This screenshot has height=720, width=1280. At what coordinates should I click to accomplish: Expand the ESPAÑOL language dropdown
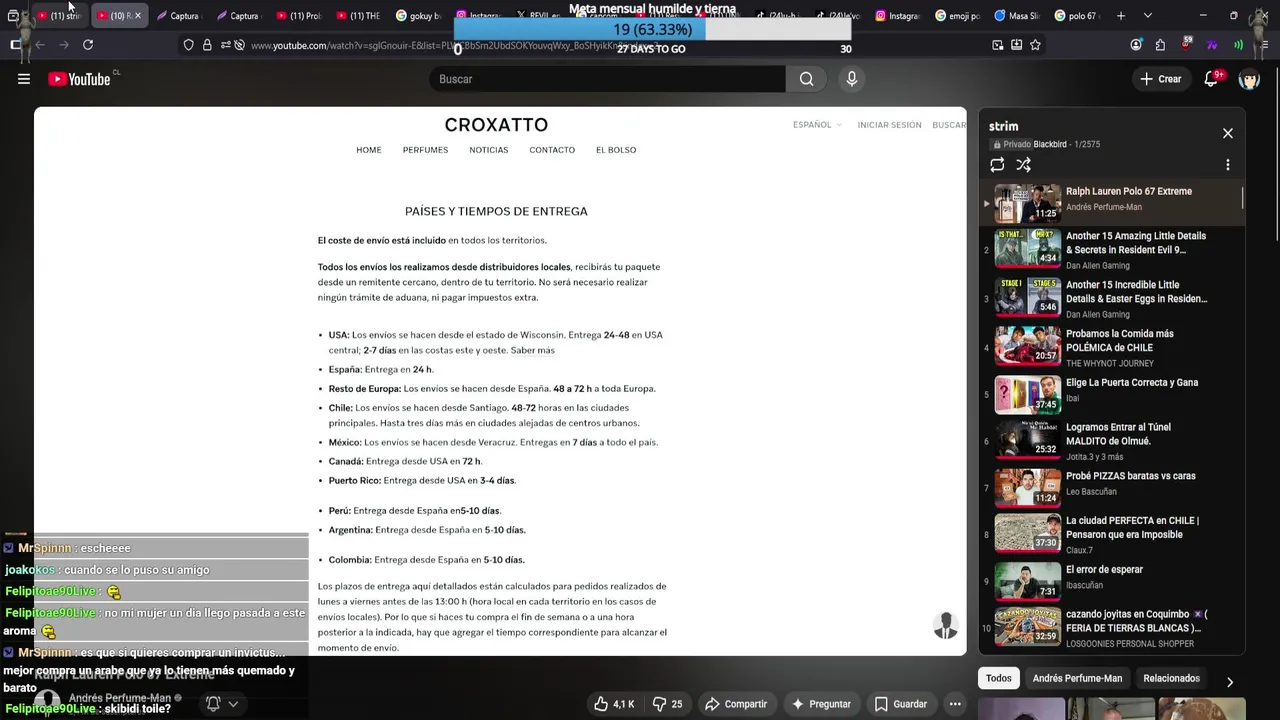[x=817, y=125]
